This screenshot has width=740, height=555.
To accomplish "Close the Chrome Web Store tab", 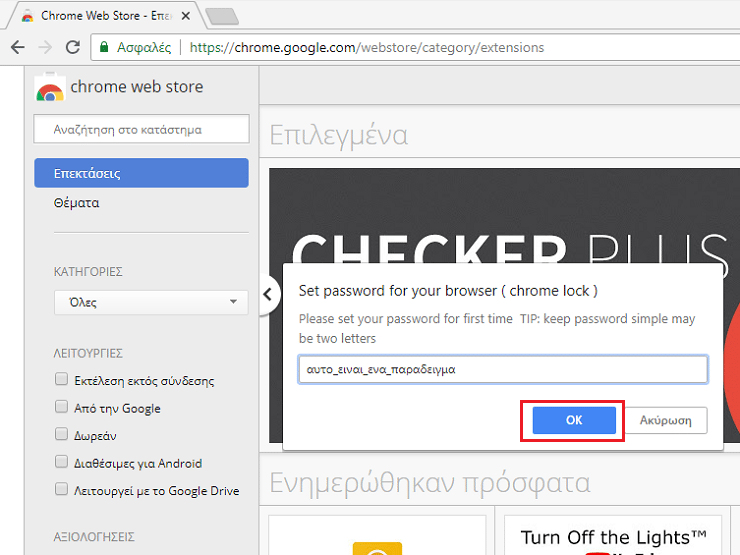I will pos(186,16).
